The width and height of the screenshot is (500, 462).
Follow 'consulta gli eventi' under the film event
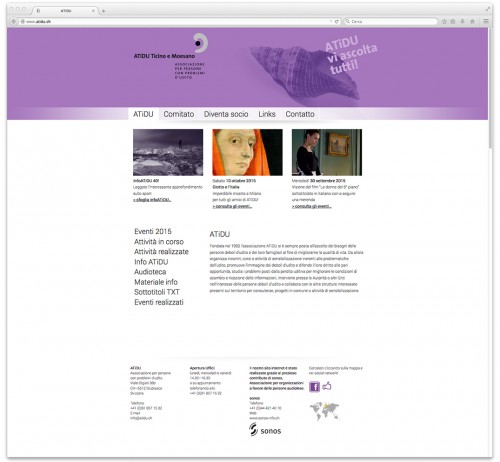pyautogui.click(x=312, y=206)
